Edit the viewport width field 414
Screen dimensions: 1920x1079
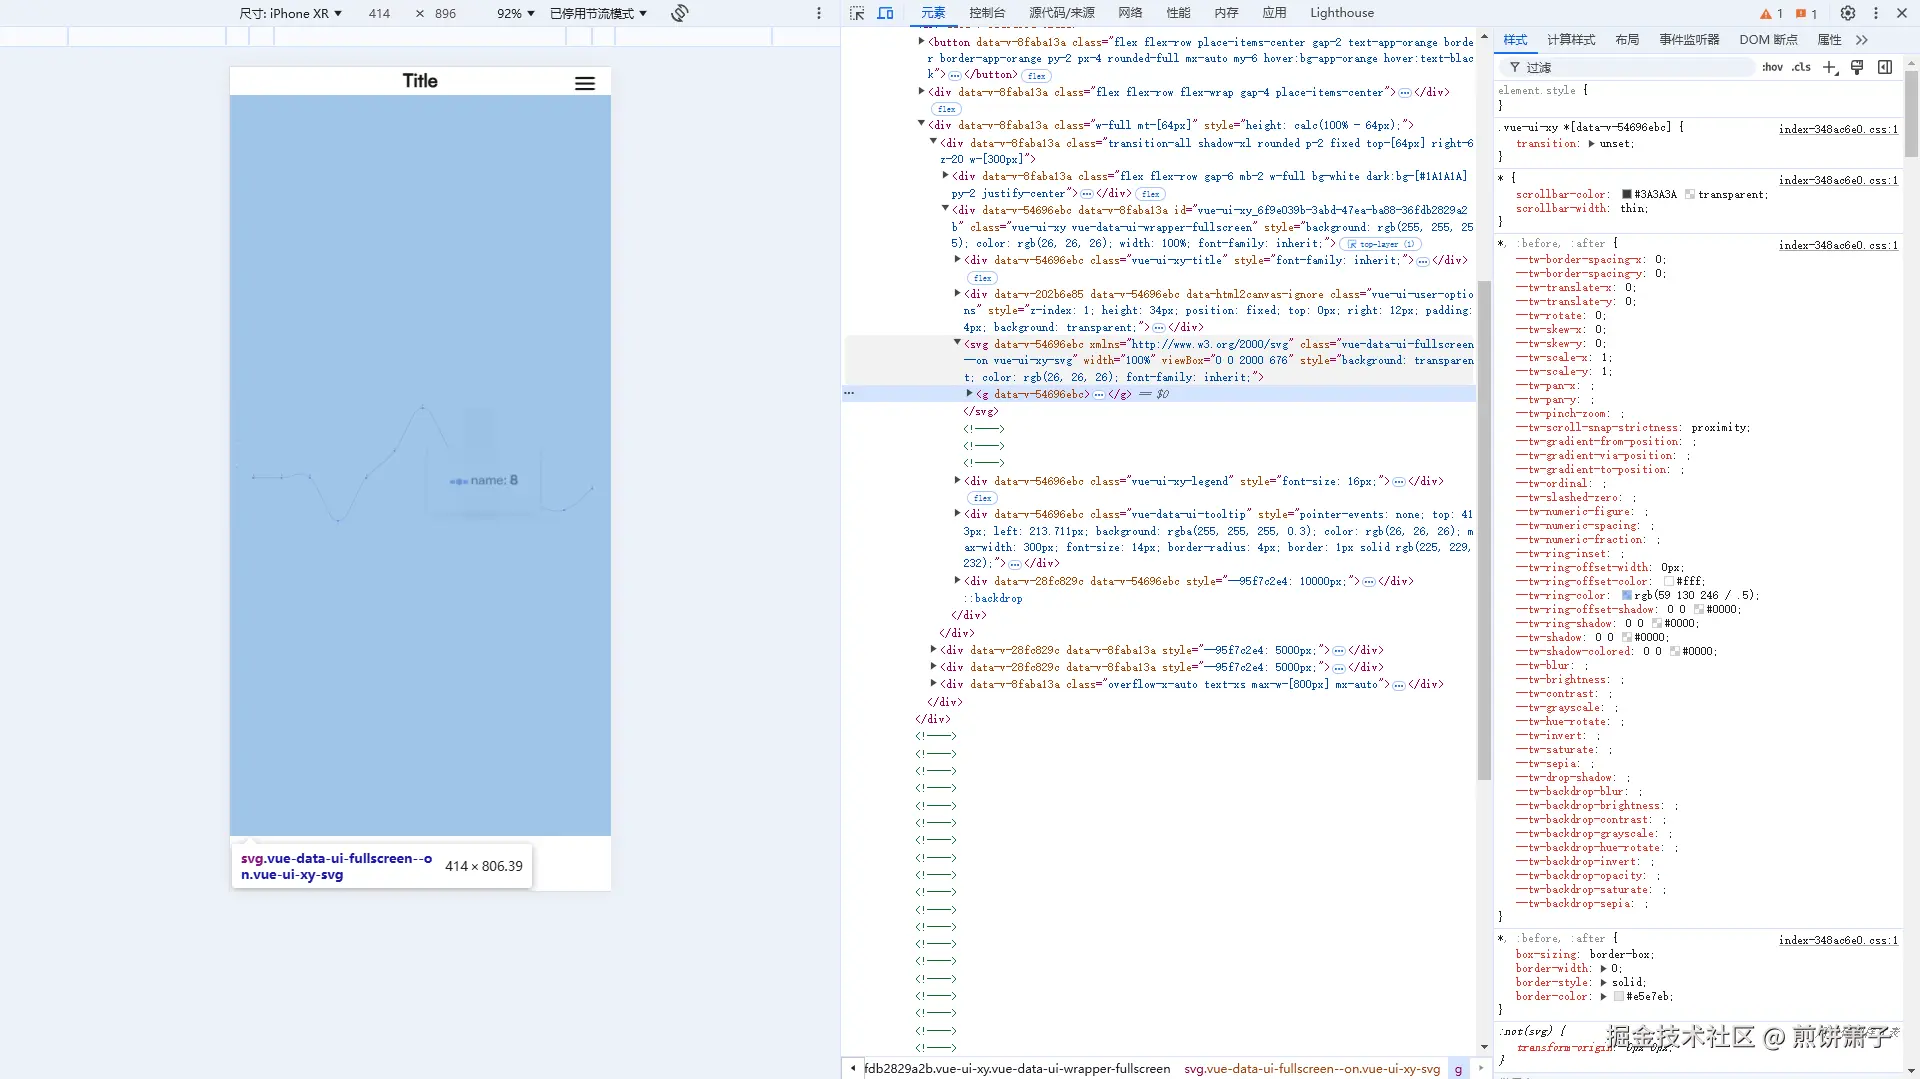(379, 13)
